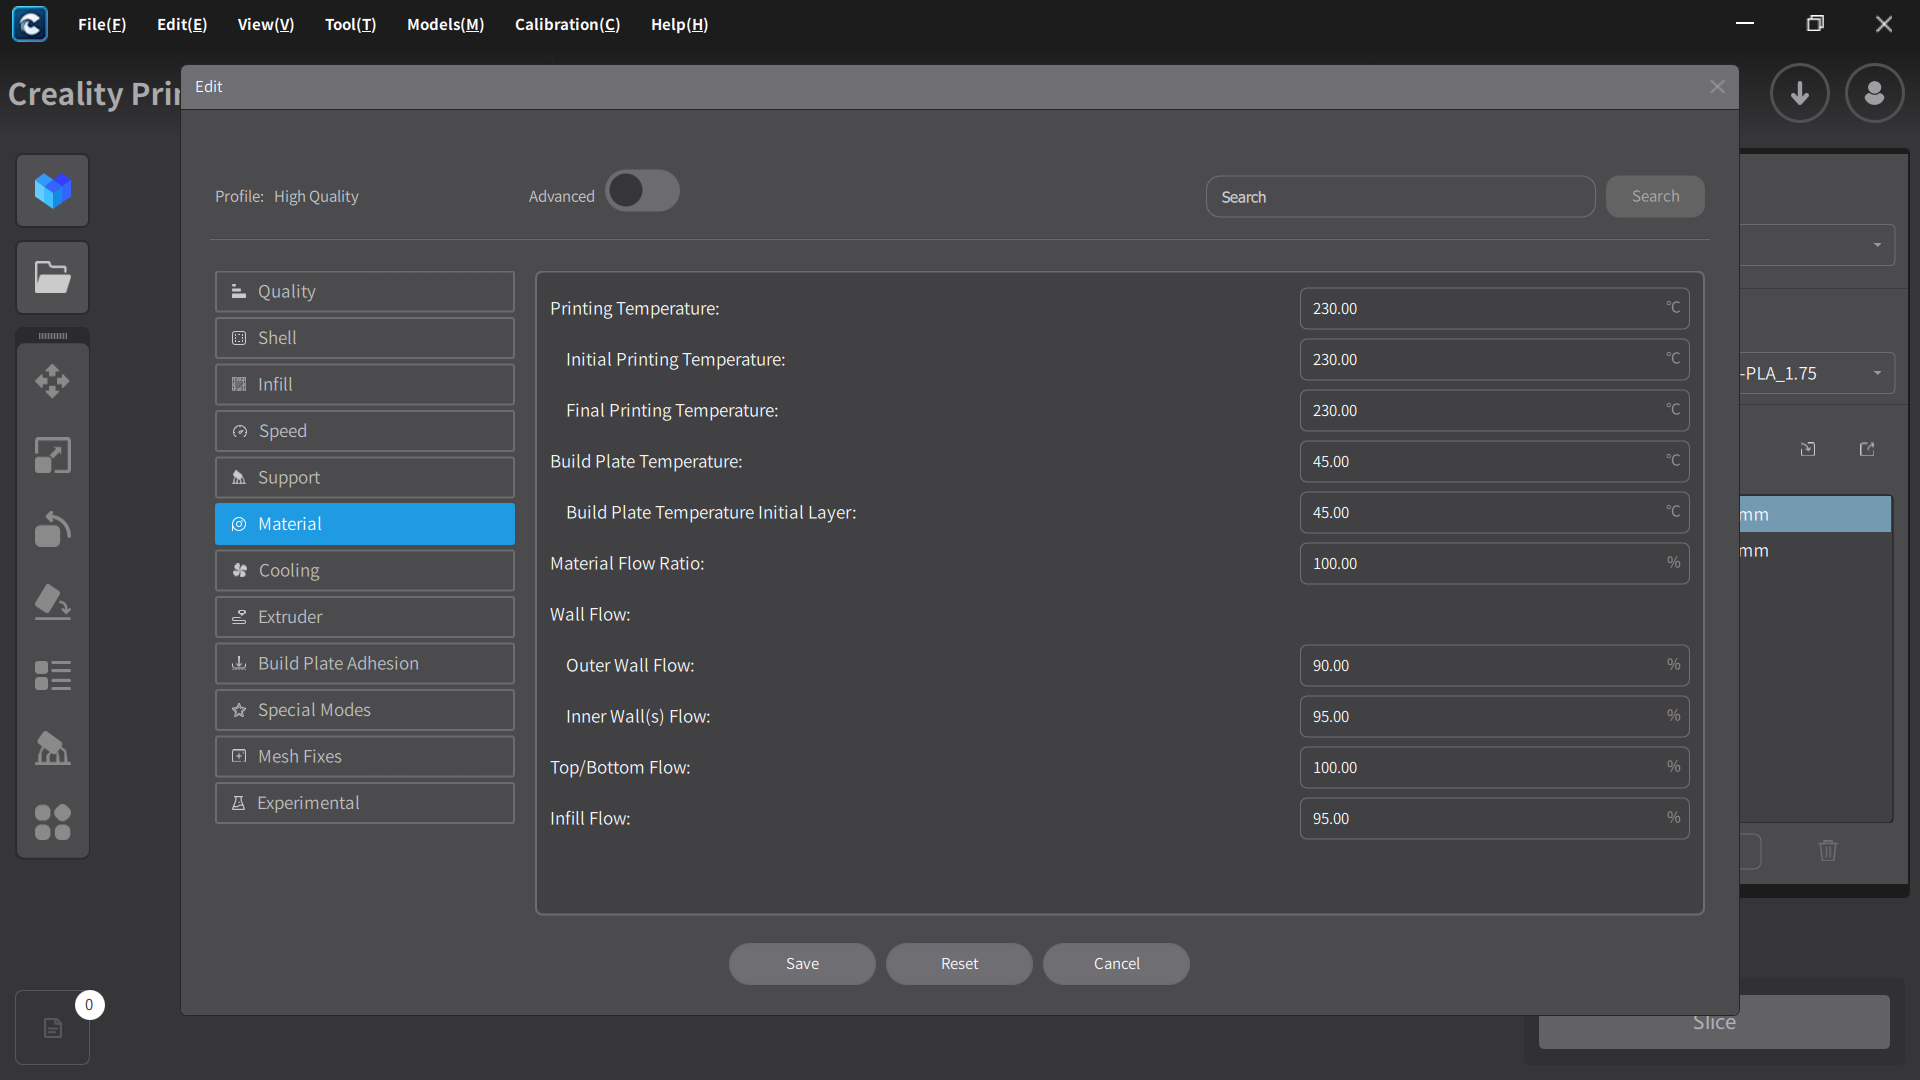Viewport: 1920px width, 1080px height.
Task: Select the Support settings category
Action: (x=365, y=478)
